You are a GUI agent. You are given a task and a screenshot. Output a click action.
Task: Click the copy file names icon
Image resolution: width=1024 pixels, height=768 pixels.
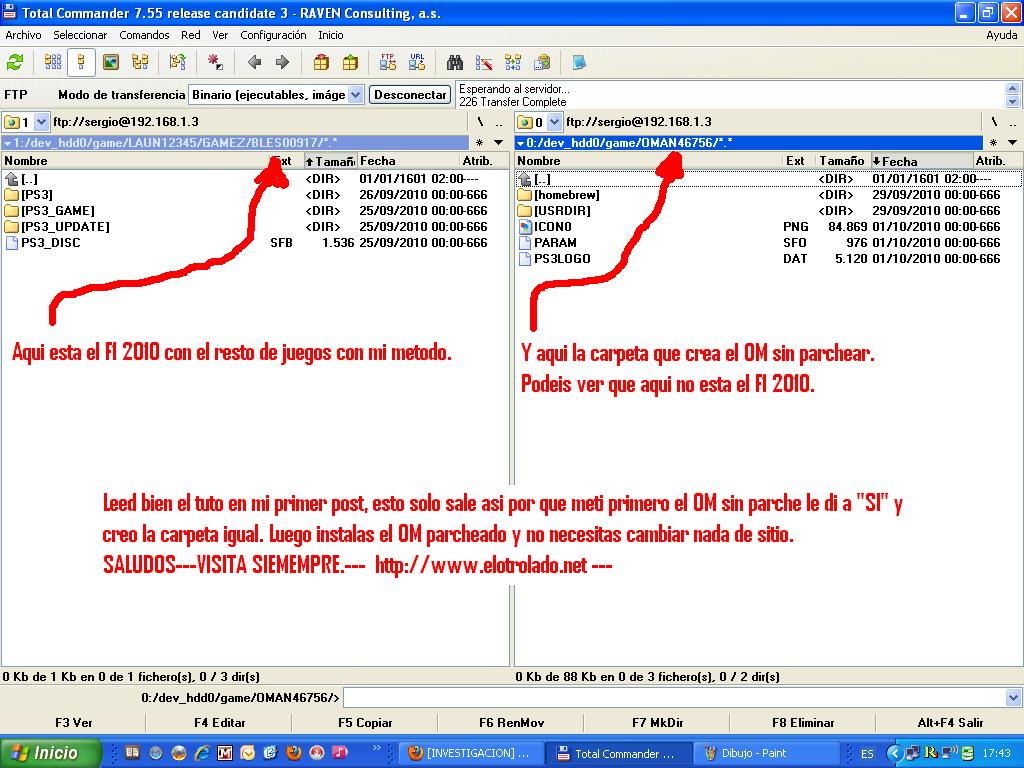point(541,63)
